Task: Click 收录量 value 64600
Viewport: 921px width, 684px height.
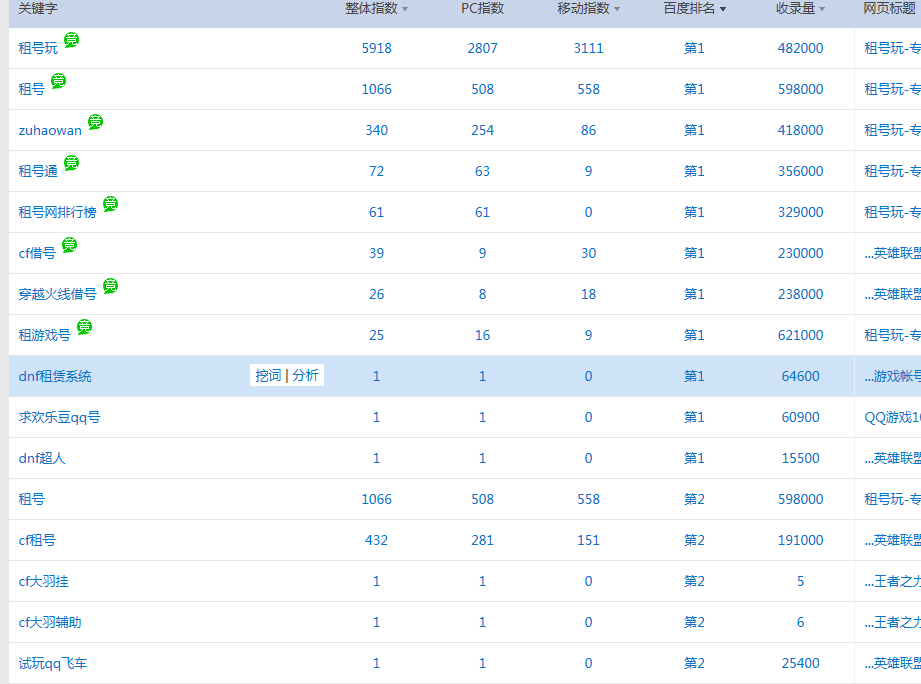Action: [x=801, y=376]
